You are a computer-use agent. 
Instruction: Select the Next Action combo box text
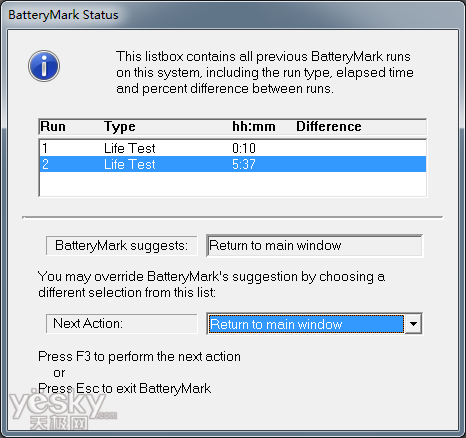pos(306,324)
